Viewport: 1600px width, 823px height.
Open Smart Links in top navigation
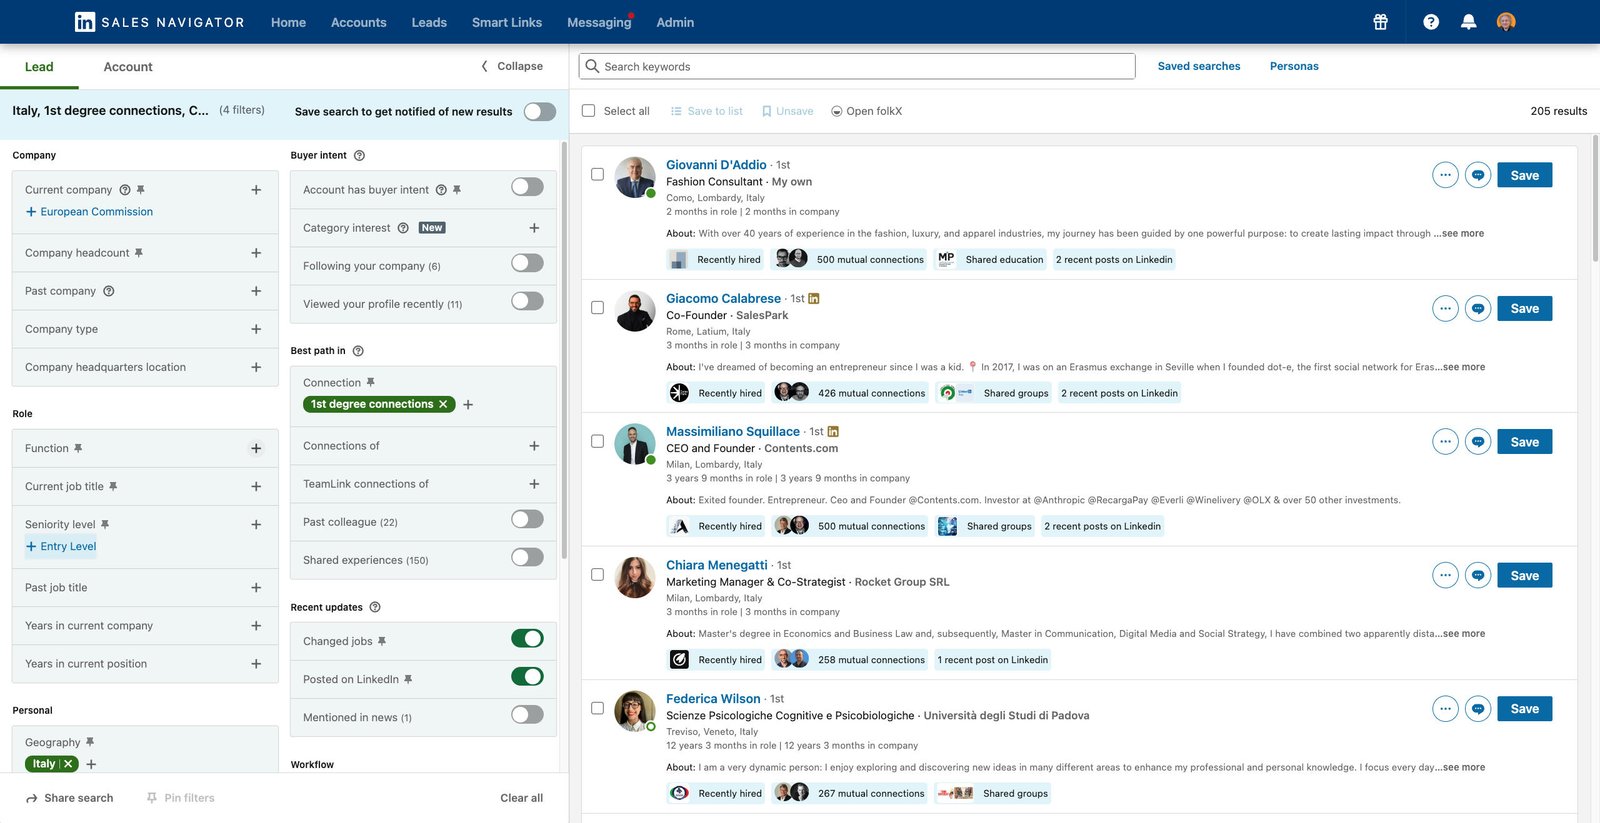507,22
